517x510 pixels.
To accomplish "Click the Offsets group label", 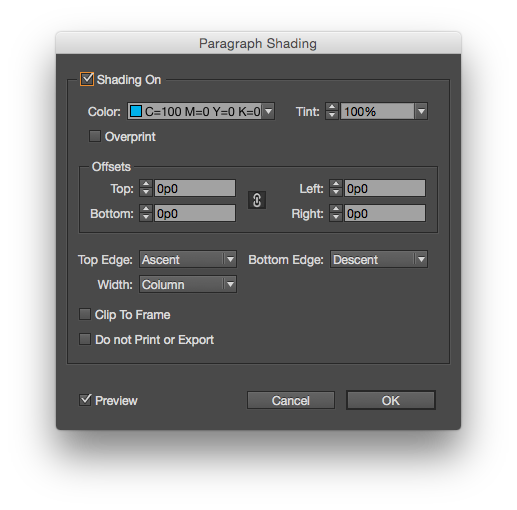I will tap(111, 167).
